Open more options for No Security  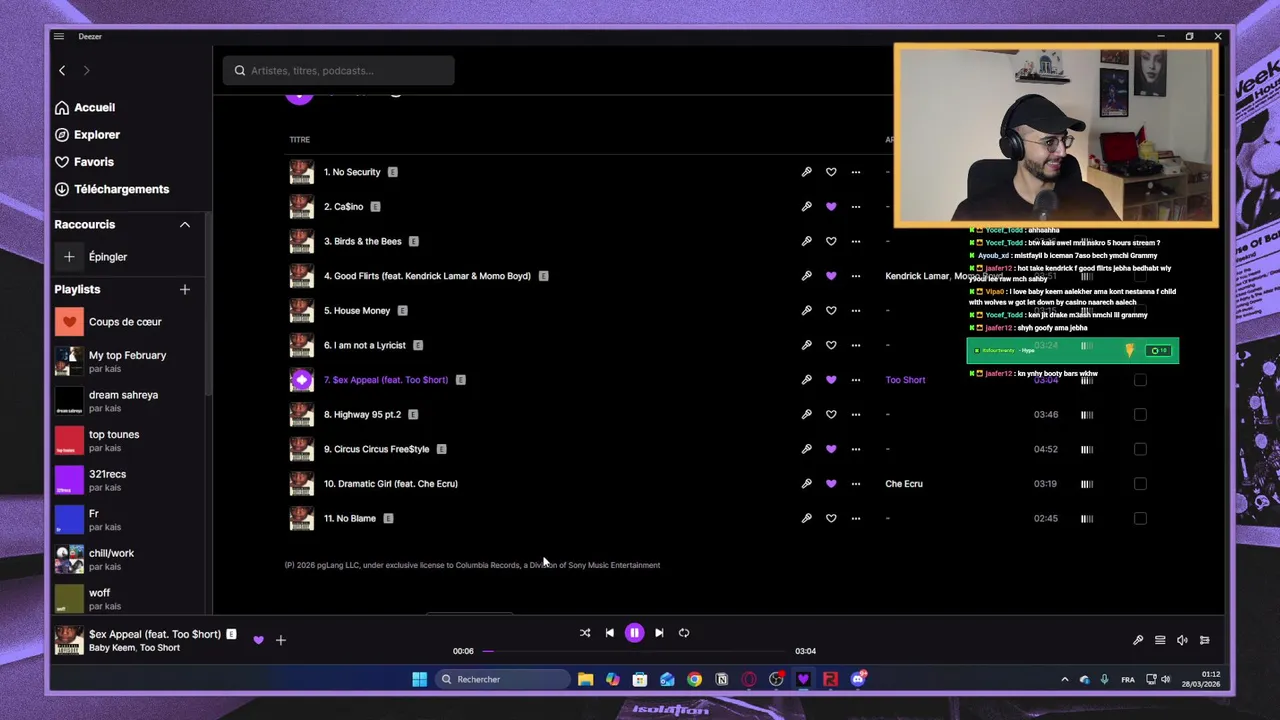pyautogui.click(x=855, y=172)
